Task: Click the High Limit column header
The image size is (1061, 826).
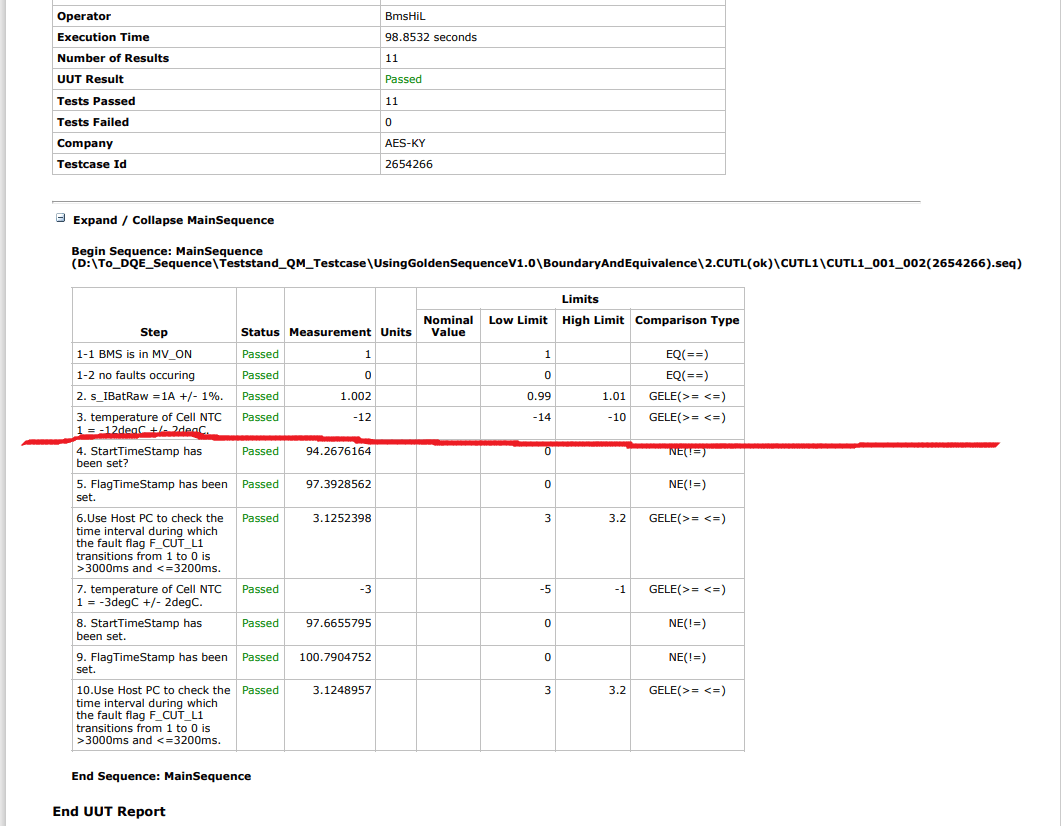Action: pyautogui.click(x=593, y=320)
